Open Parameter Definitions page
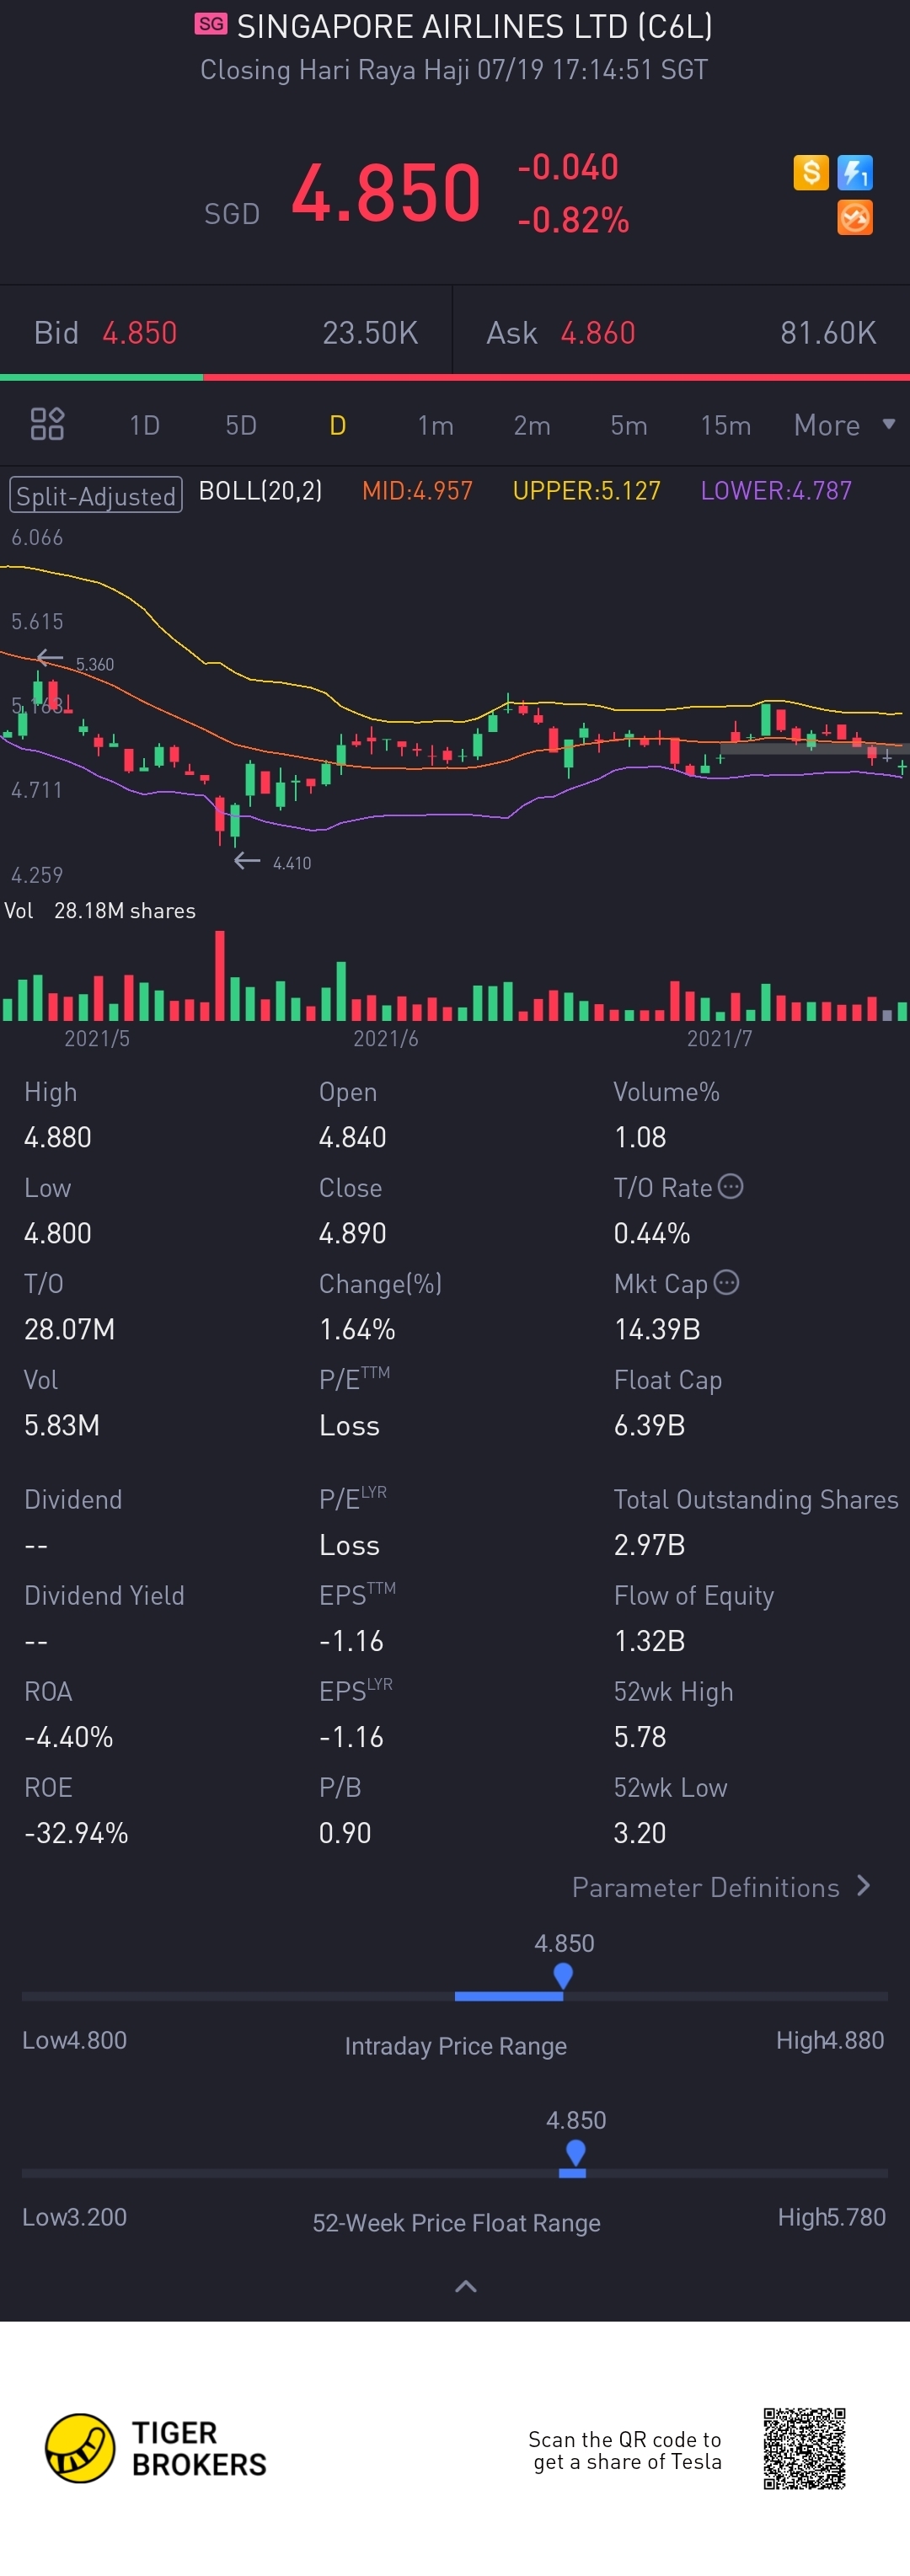 tap(720, 1887)
